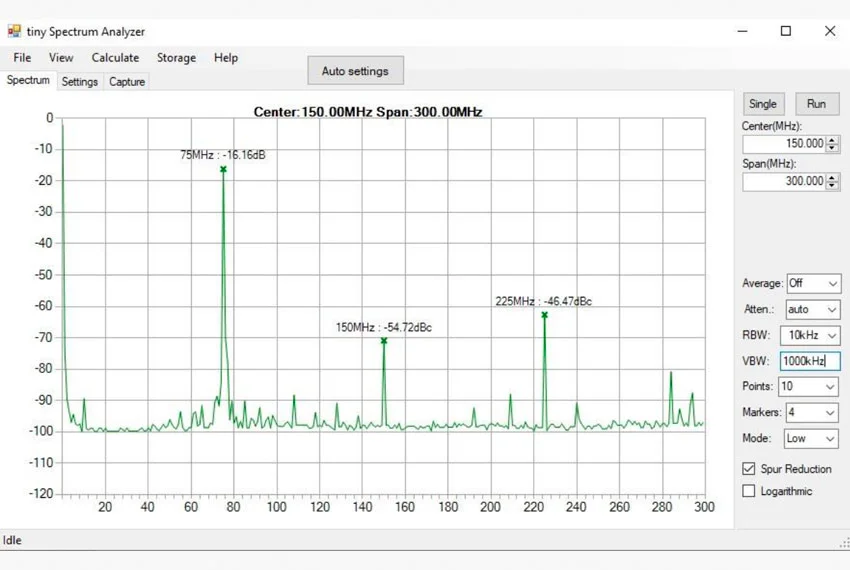The width and height of the screenshot is (850, 570).
Task: Increase Center frequency with up arrow
Action: [833, 140]
